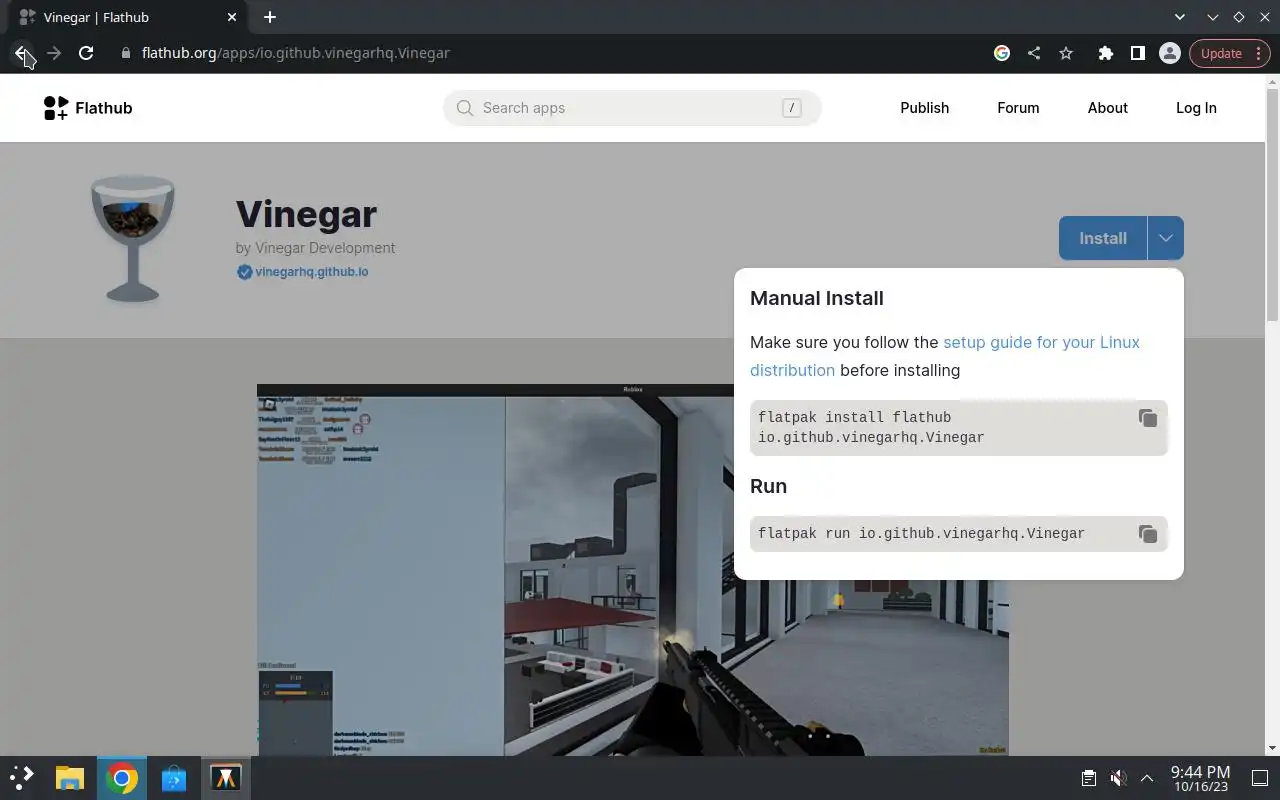Open the Google icon in address bar

pyautogui.click(x=1002, y=53)
